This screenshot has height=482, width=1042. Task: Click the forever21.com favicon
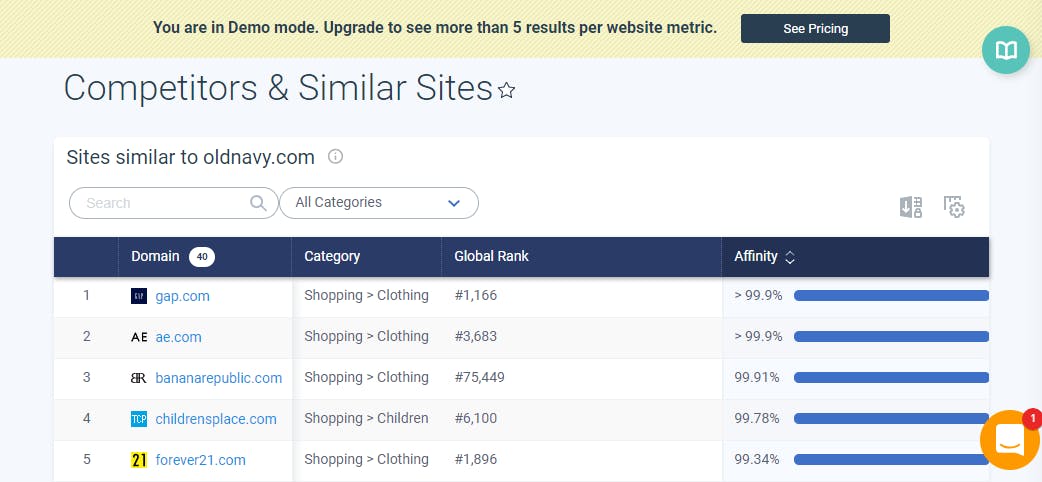[139, 460]
